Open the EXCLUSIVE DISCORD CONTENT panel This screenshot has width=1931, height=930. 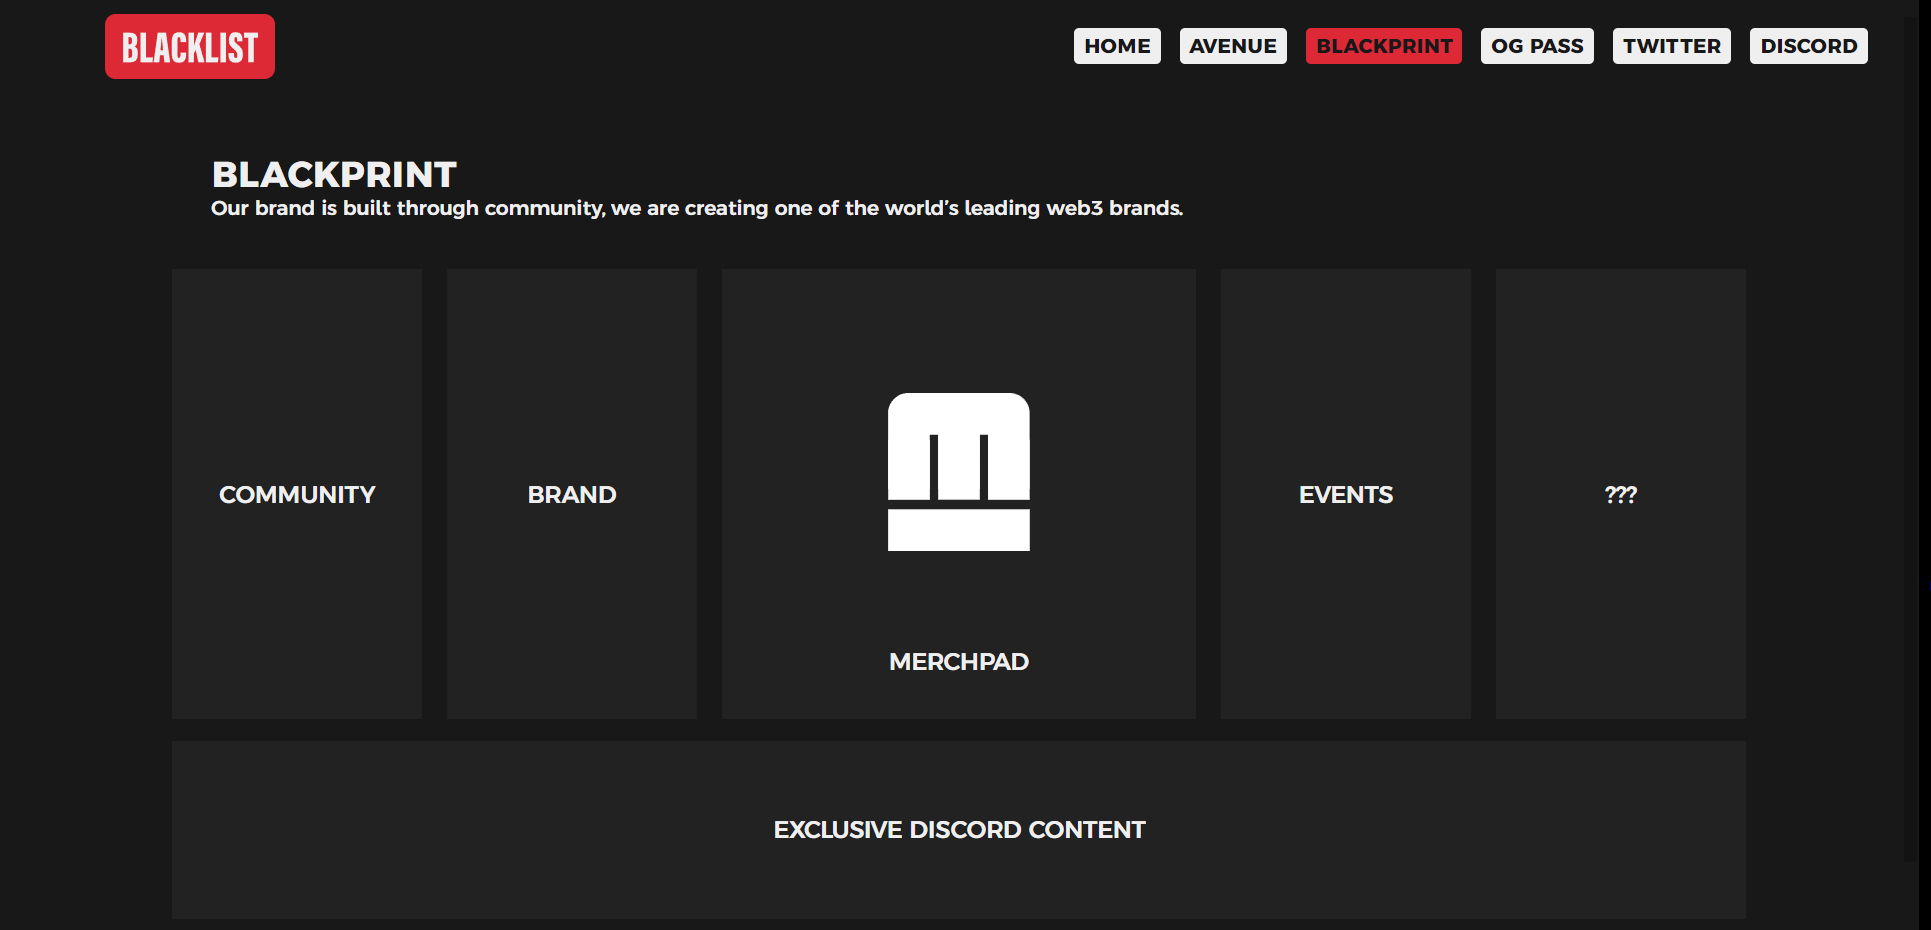coord(959,830)
